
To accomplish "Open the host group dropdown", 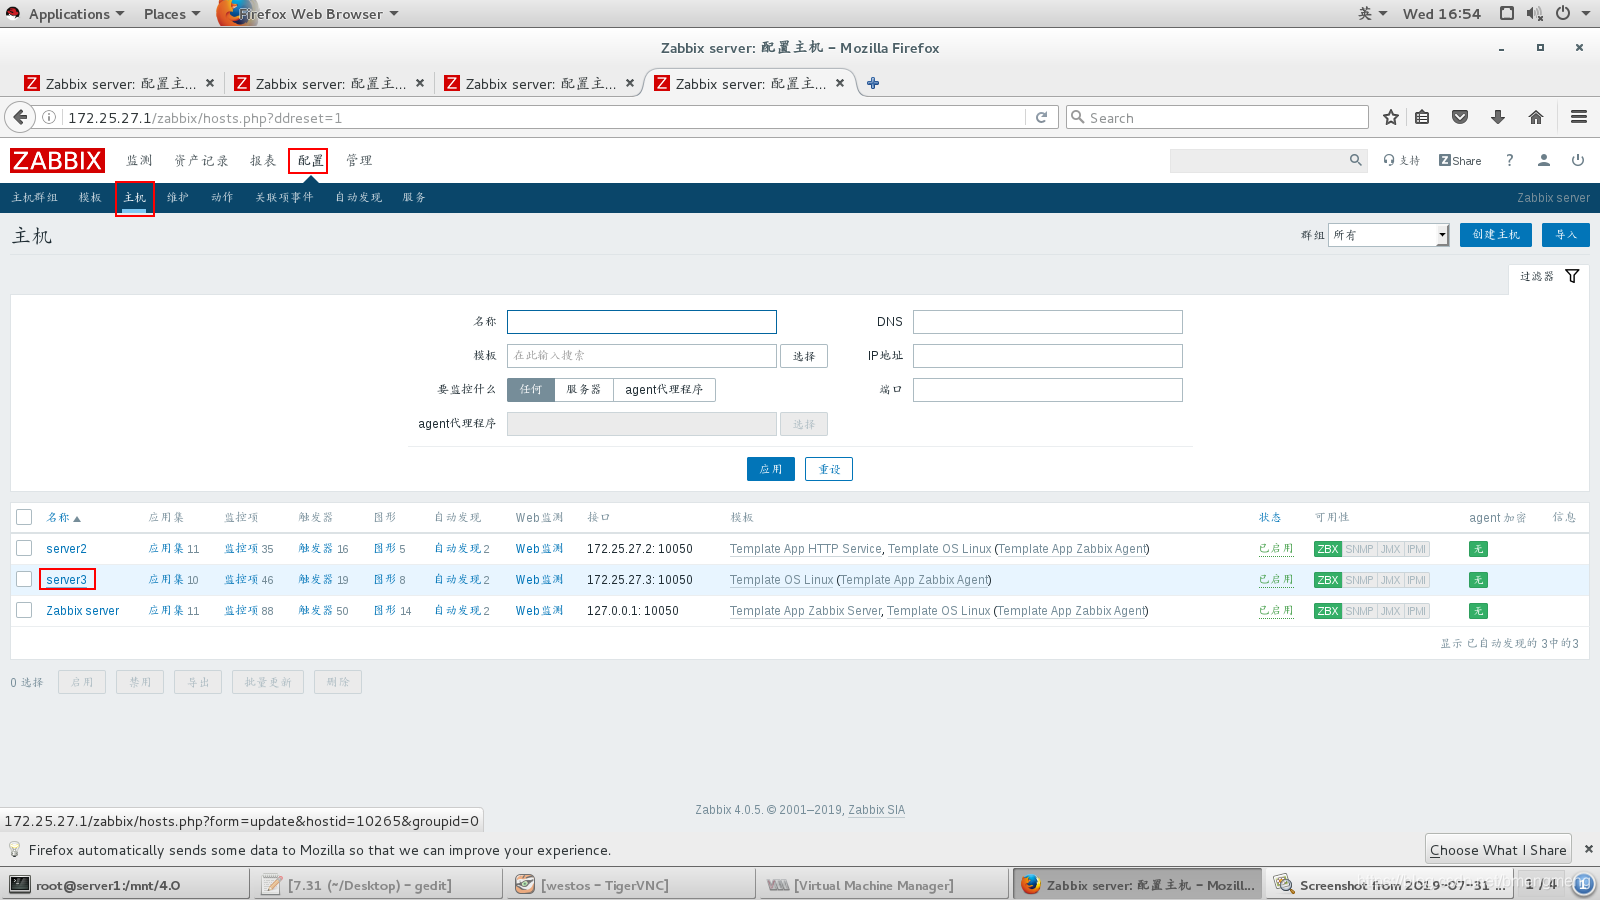I will pyautogui.click(x=1388, y=235).
